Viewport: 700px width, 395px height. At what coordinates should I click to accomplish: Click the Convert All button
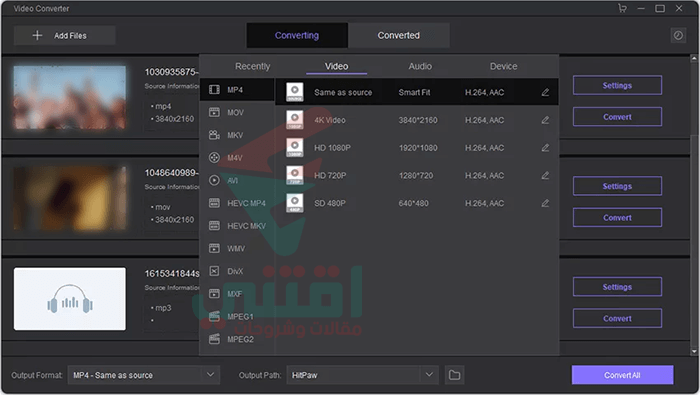[622, 375]
